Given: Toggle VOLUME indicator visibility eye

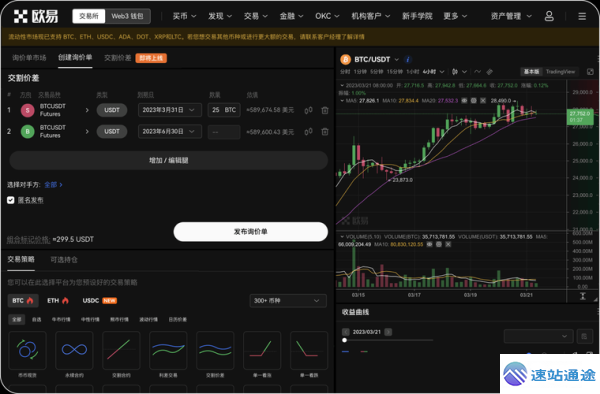Looking at the screenshot, I should tap(430, 244).
